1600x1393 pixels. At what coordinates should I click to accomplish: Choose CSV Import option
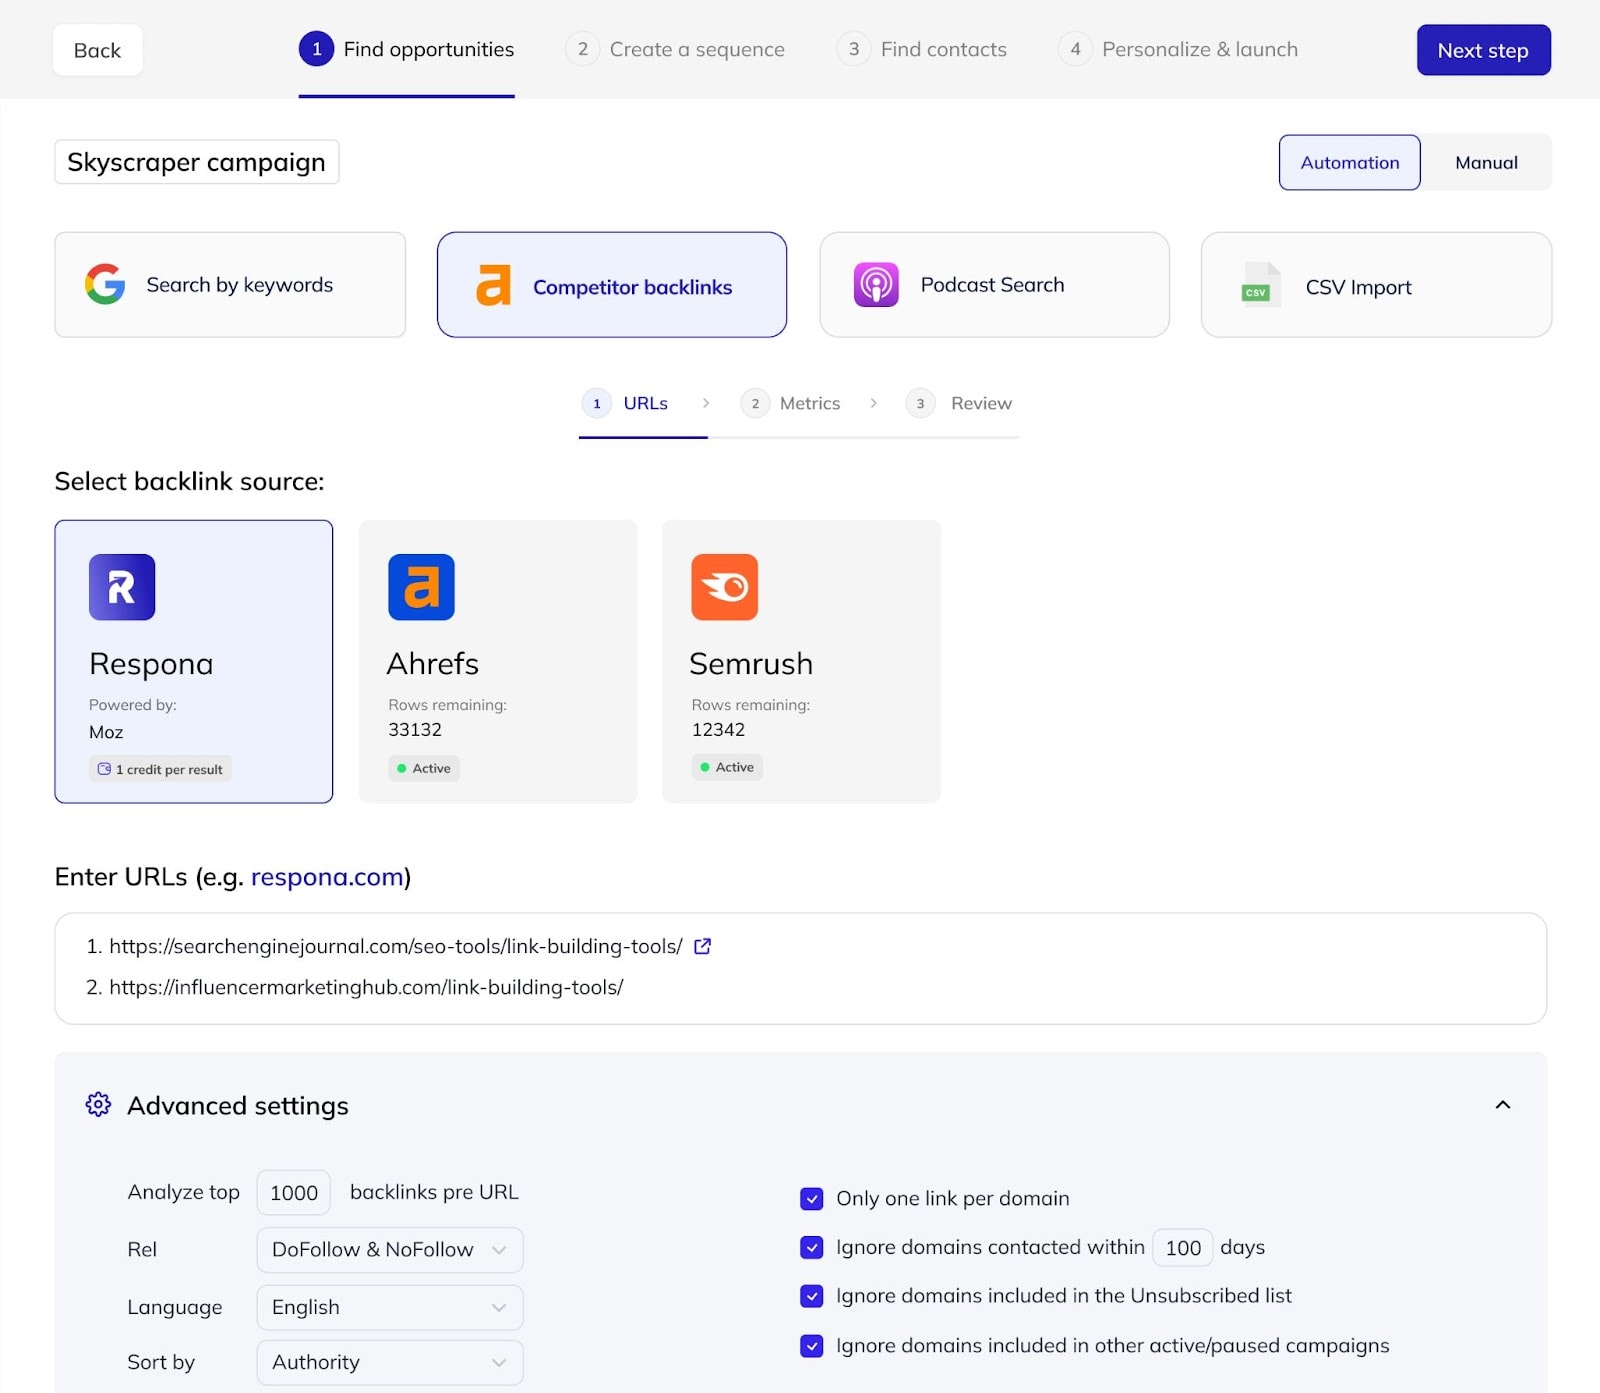(1376, 285)
